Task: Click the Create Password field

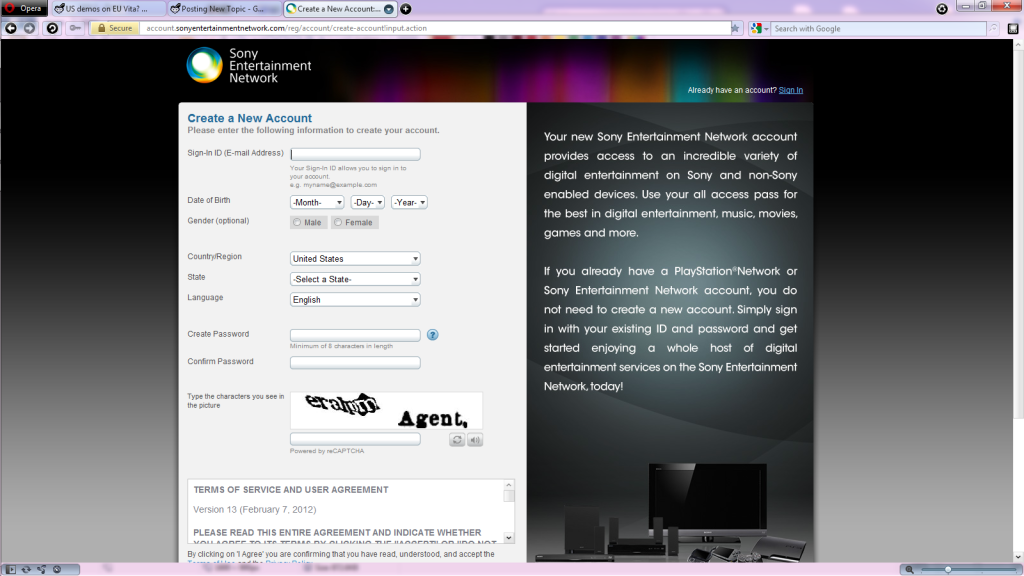Action: pos(355,335)
